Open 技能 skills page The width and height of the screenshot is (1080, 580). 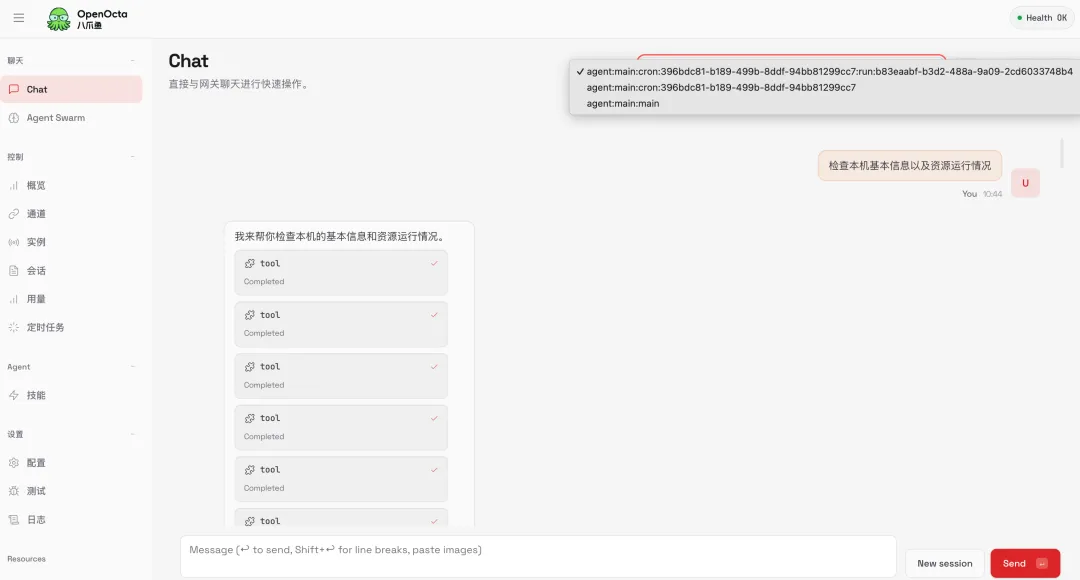(36, 395)
